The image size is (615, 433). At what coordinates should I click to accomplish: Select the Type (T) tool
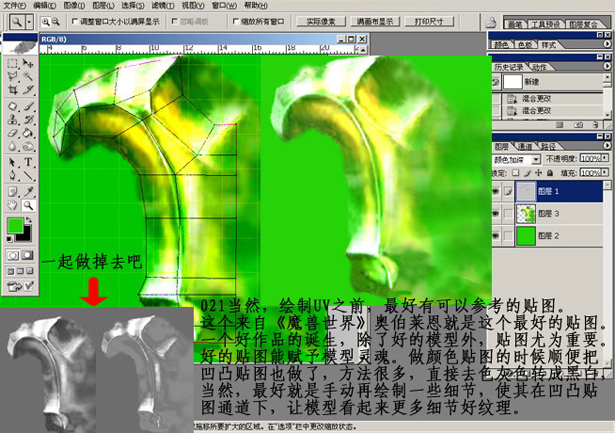coord(28,162)
